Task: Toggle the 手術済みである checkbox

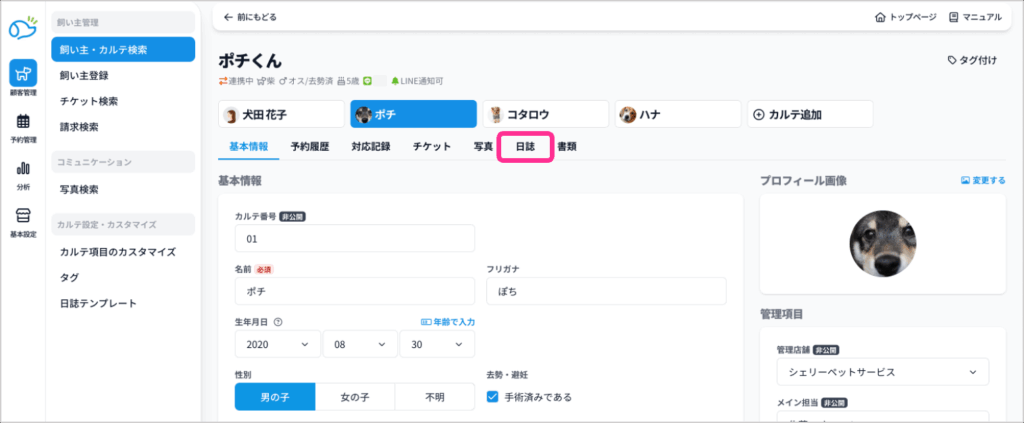Action: (x=492, y=397)
